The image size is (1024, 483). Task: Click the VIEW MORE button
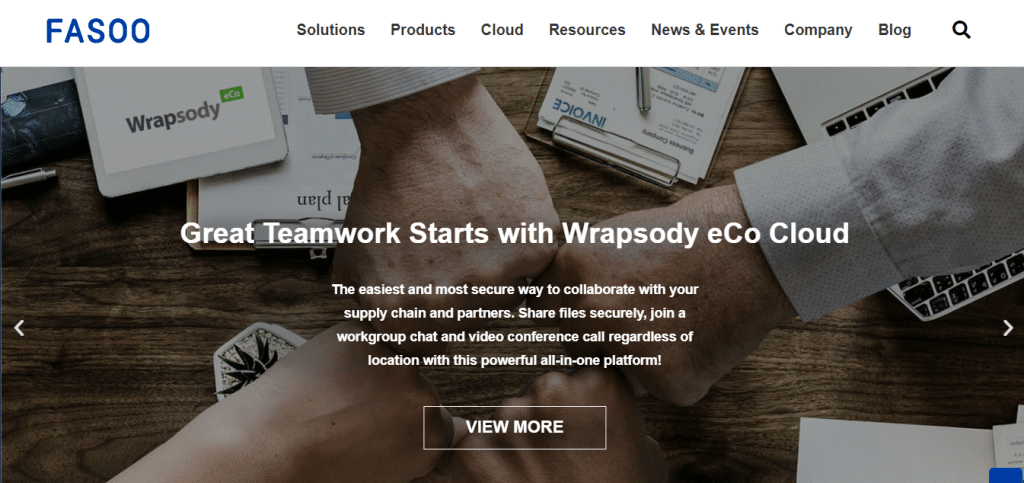(515, 428)
